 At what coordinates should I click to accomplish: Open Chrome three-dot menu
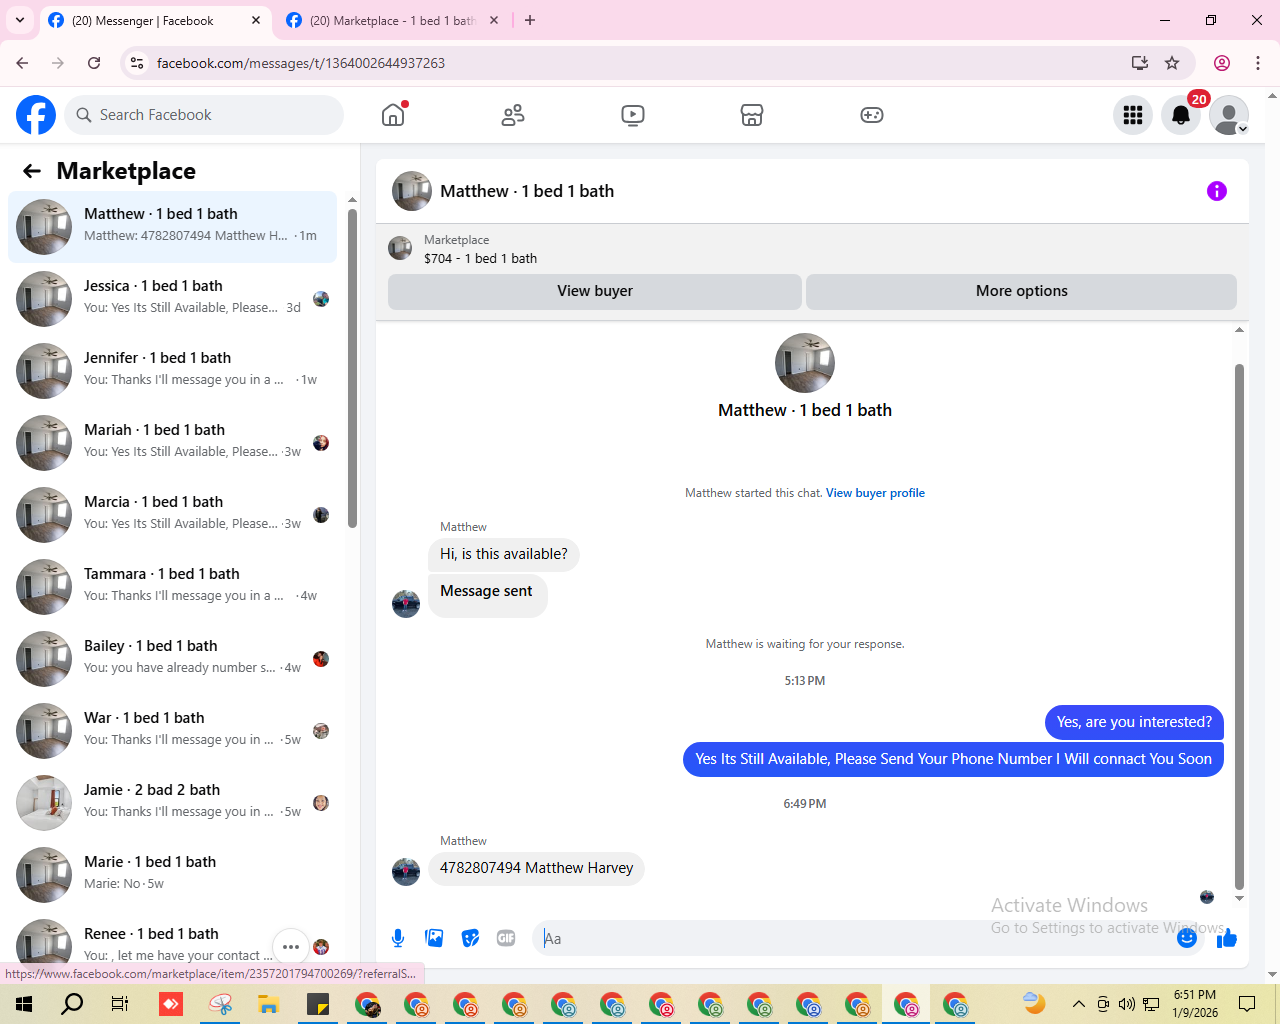click(x=1258, y=63)
